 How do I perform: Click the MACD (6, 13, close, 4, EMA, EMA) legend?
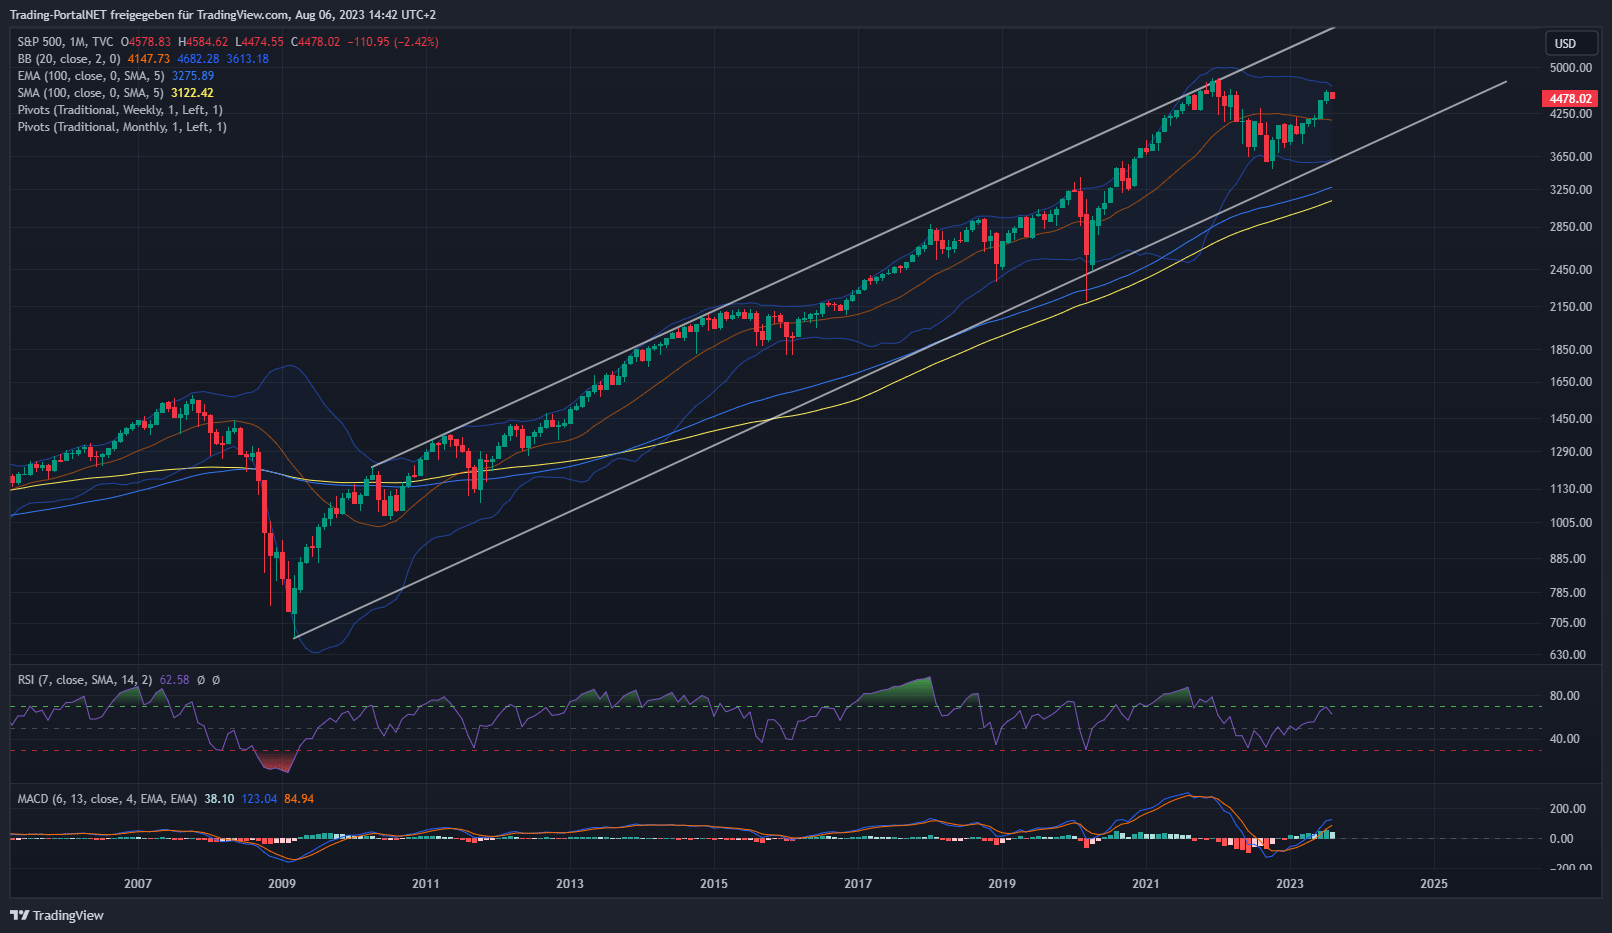tap(107, 799)
